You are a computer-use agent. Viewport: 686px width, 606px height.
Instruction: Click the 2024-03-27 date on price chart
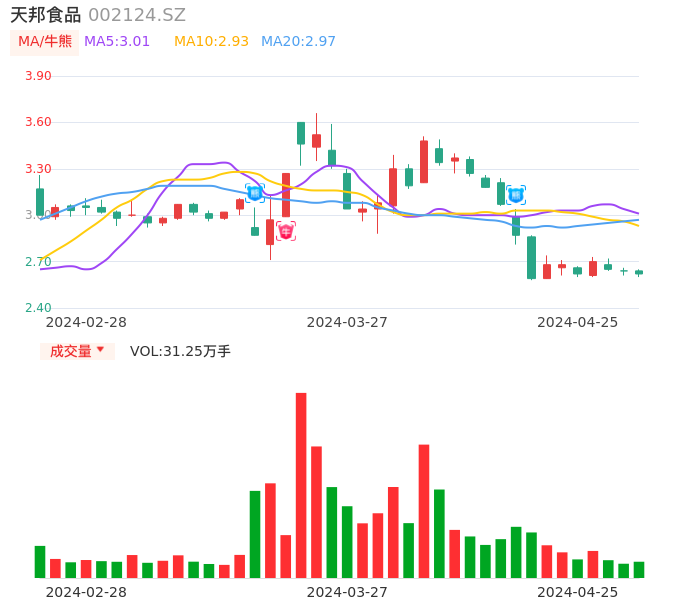(347, 322)
